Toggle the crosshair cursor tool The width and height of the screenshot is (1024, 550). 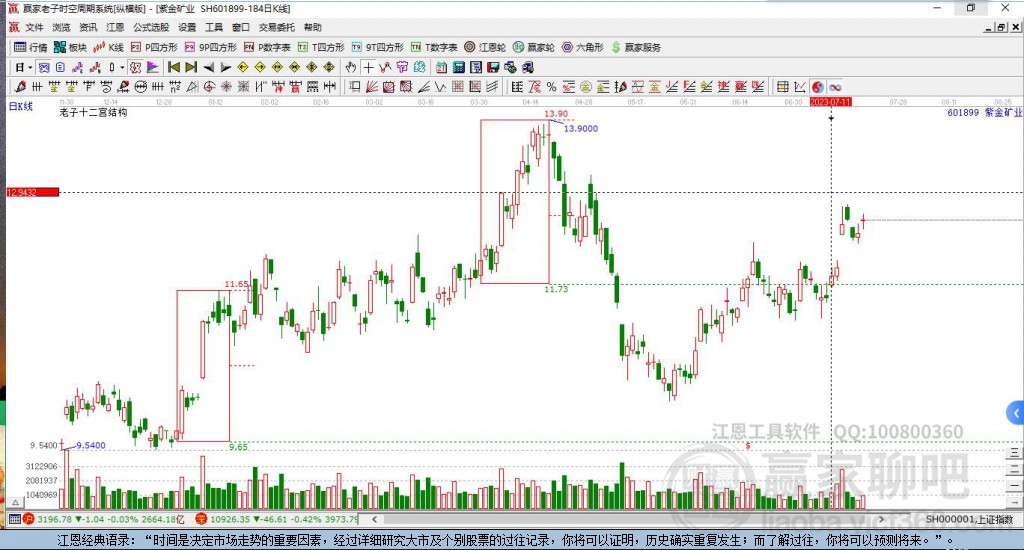[x=368, y=67]
